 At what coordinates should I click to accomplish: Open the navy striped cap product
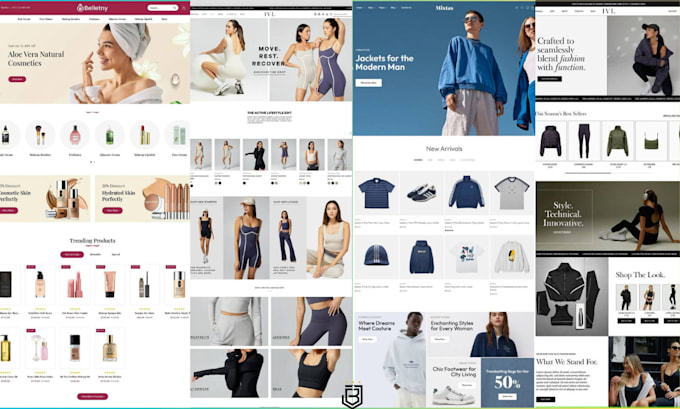point(376,257)
